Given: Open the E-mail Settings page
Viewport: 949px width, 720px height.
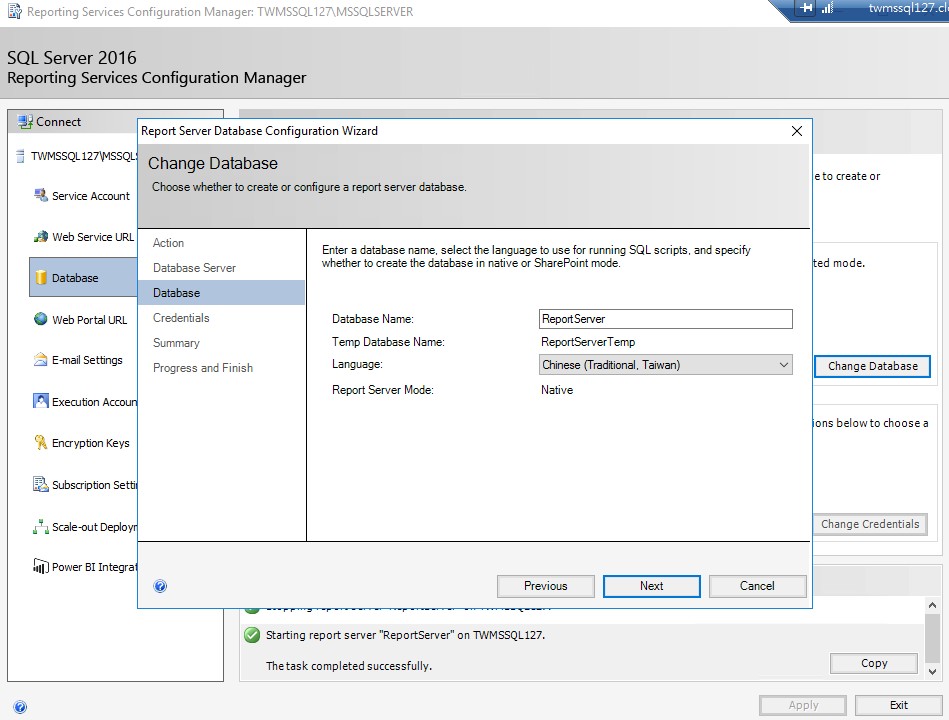Looking at the screenshot, I should coord(87,360).
